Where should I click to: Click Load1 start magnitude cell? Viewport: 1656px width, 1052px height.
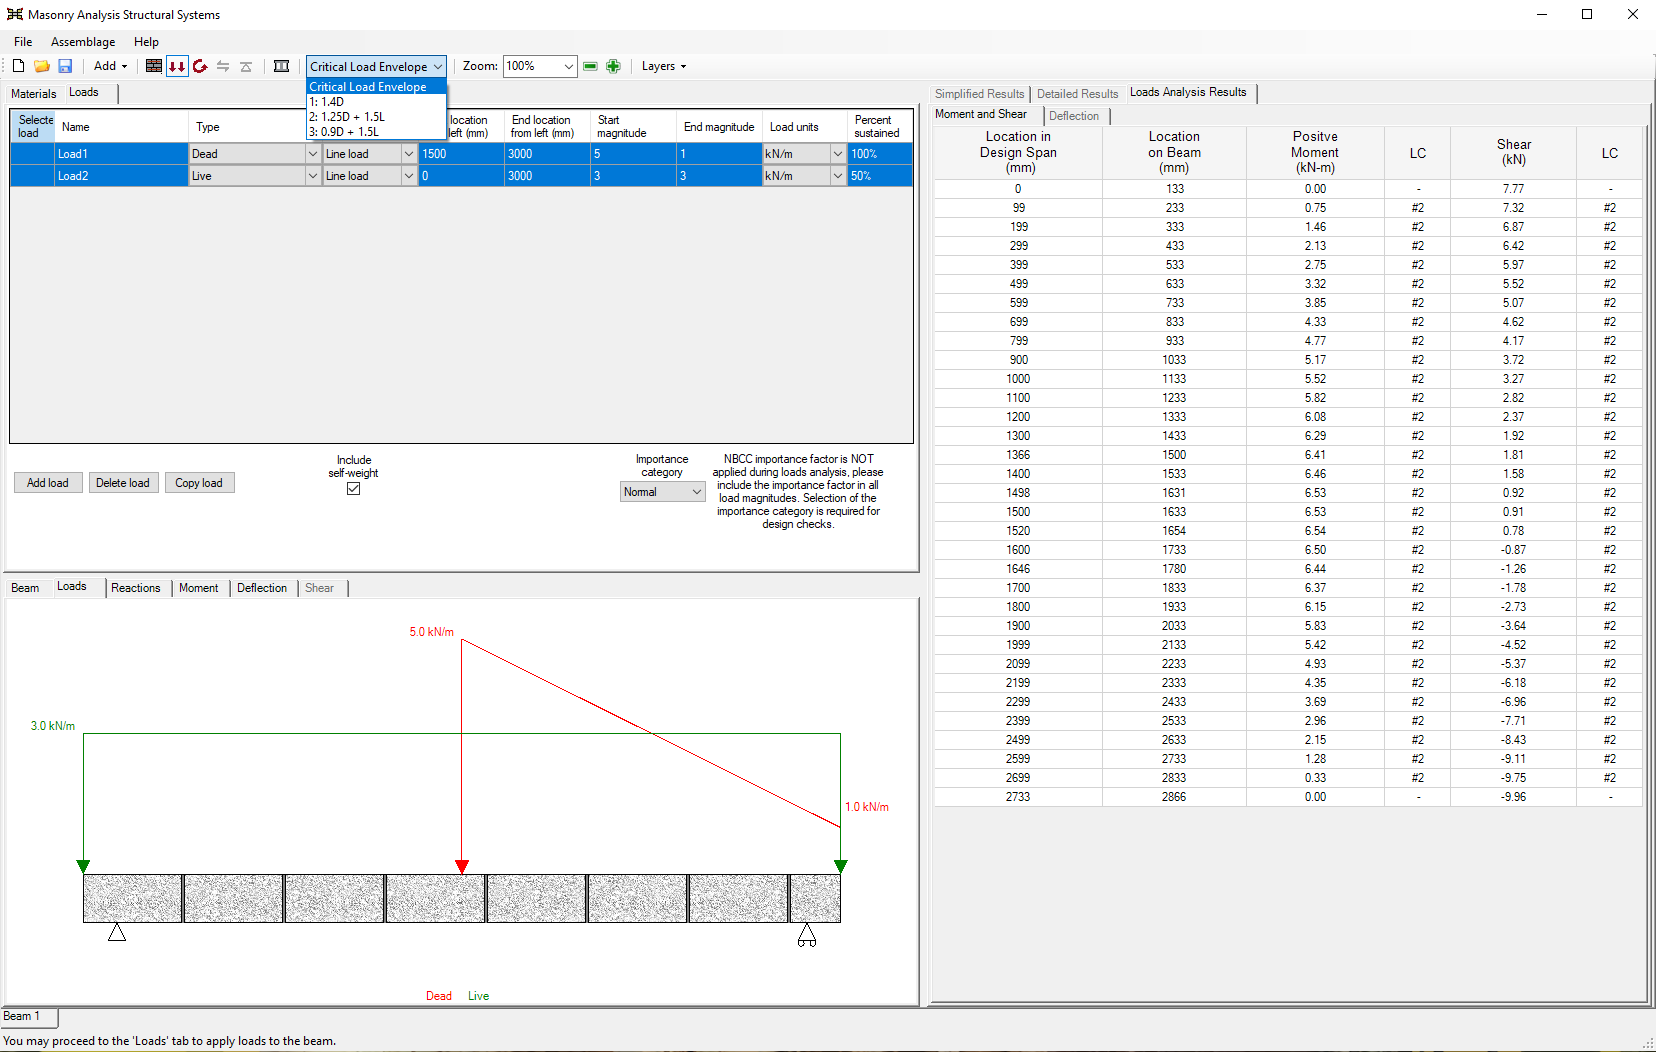(x=632, y=154)
